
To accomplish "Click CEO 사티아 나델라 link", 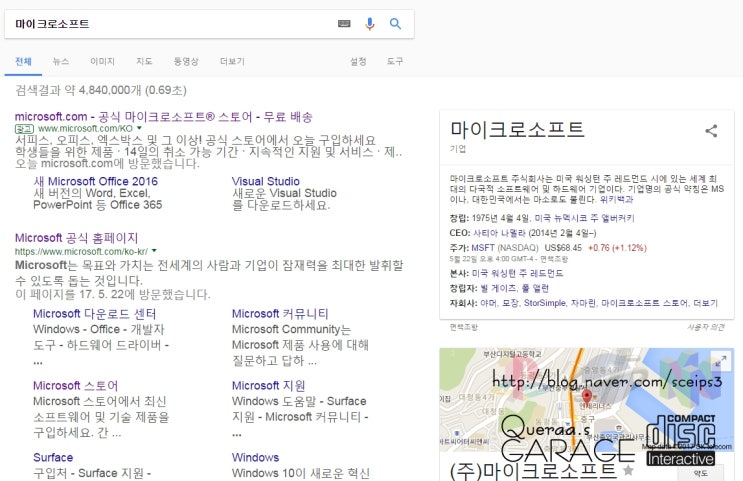I will 499,233.
